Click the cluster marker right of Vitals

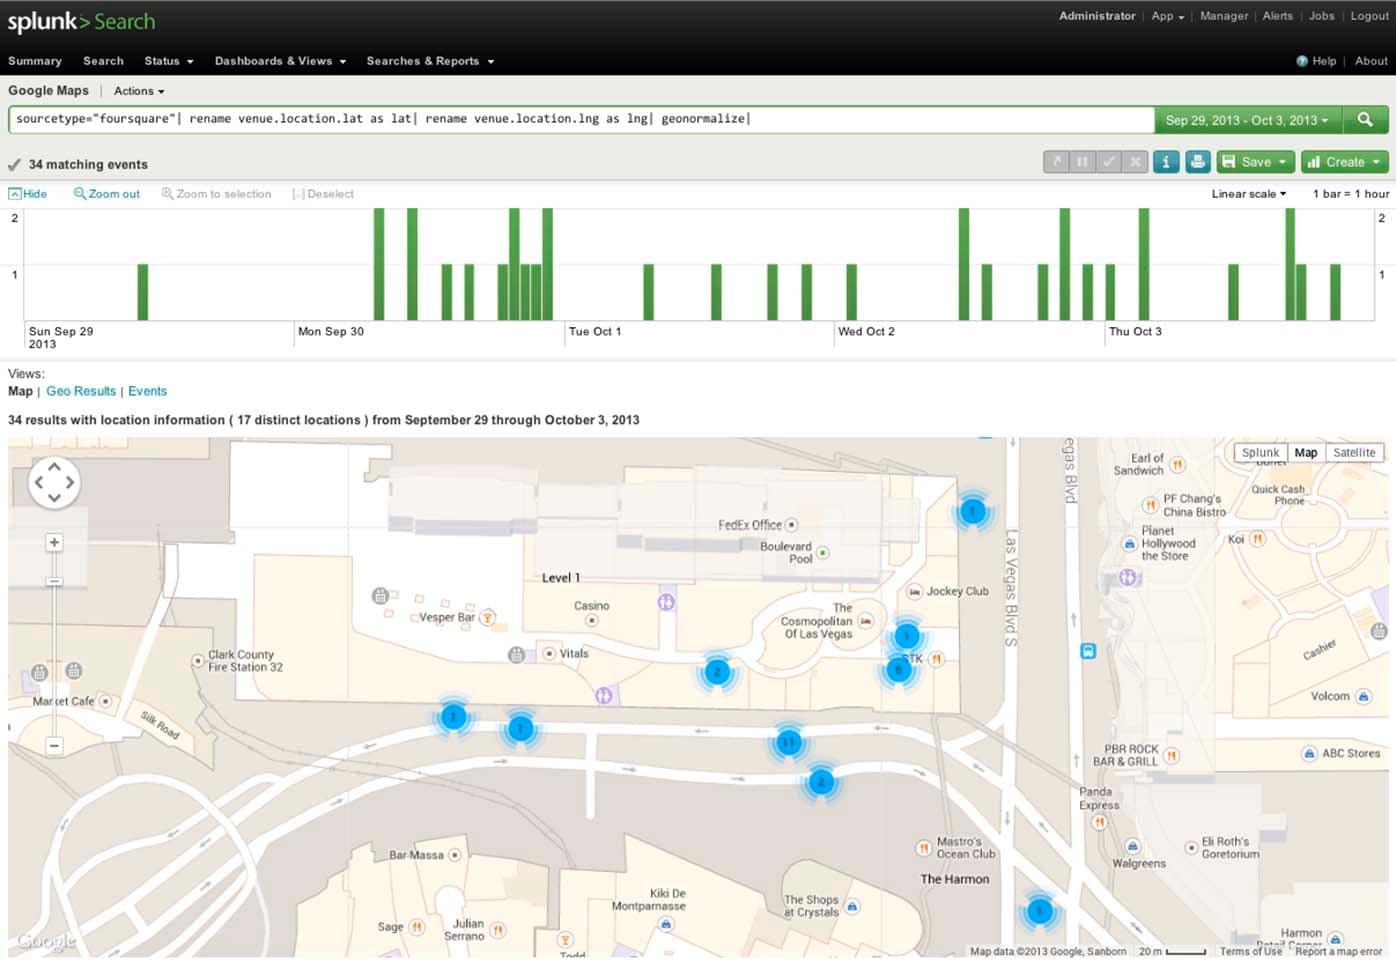click(716, 672)
